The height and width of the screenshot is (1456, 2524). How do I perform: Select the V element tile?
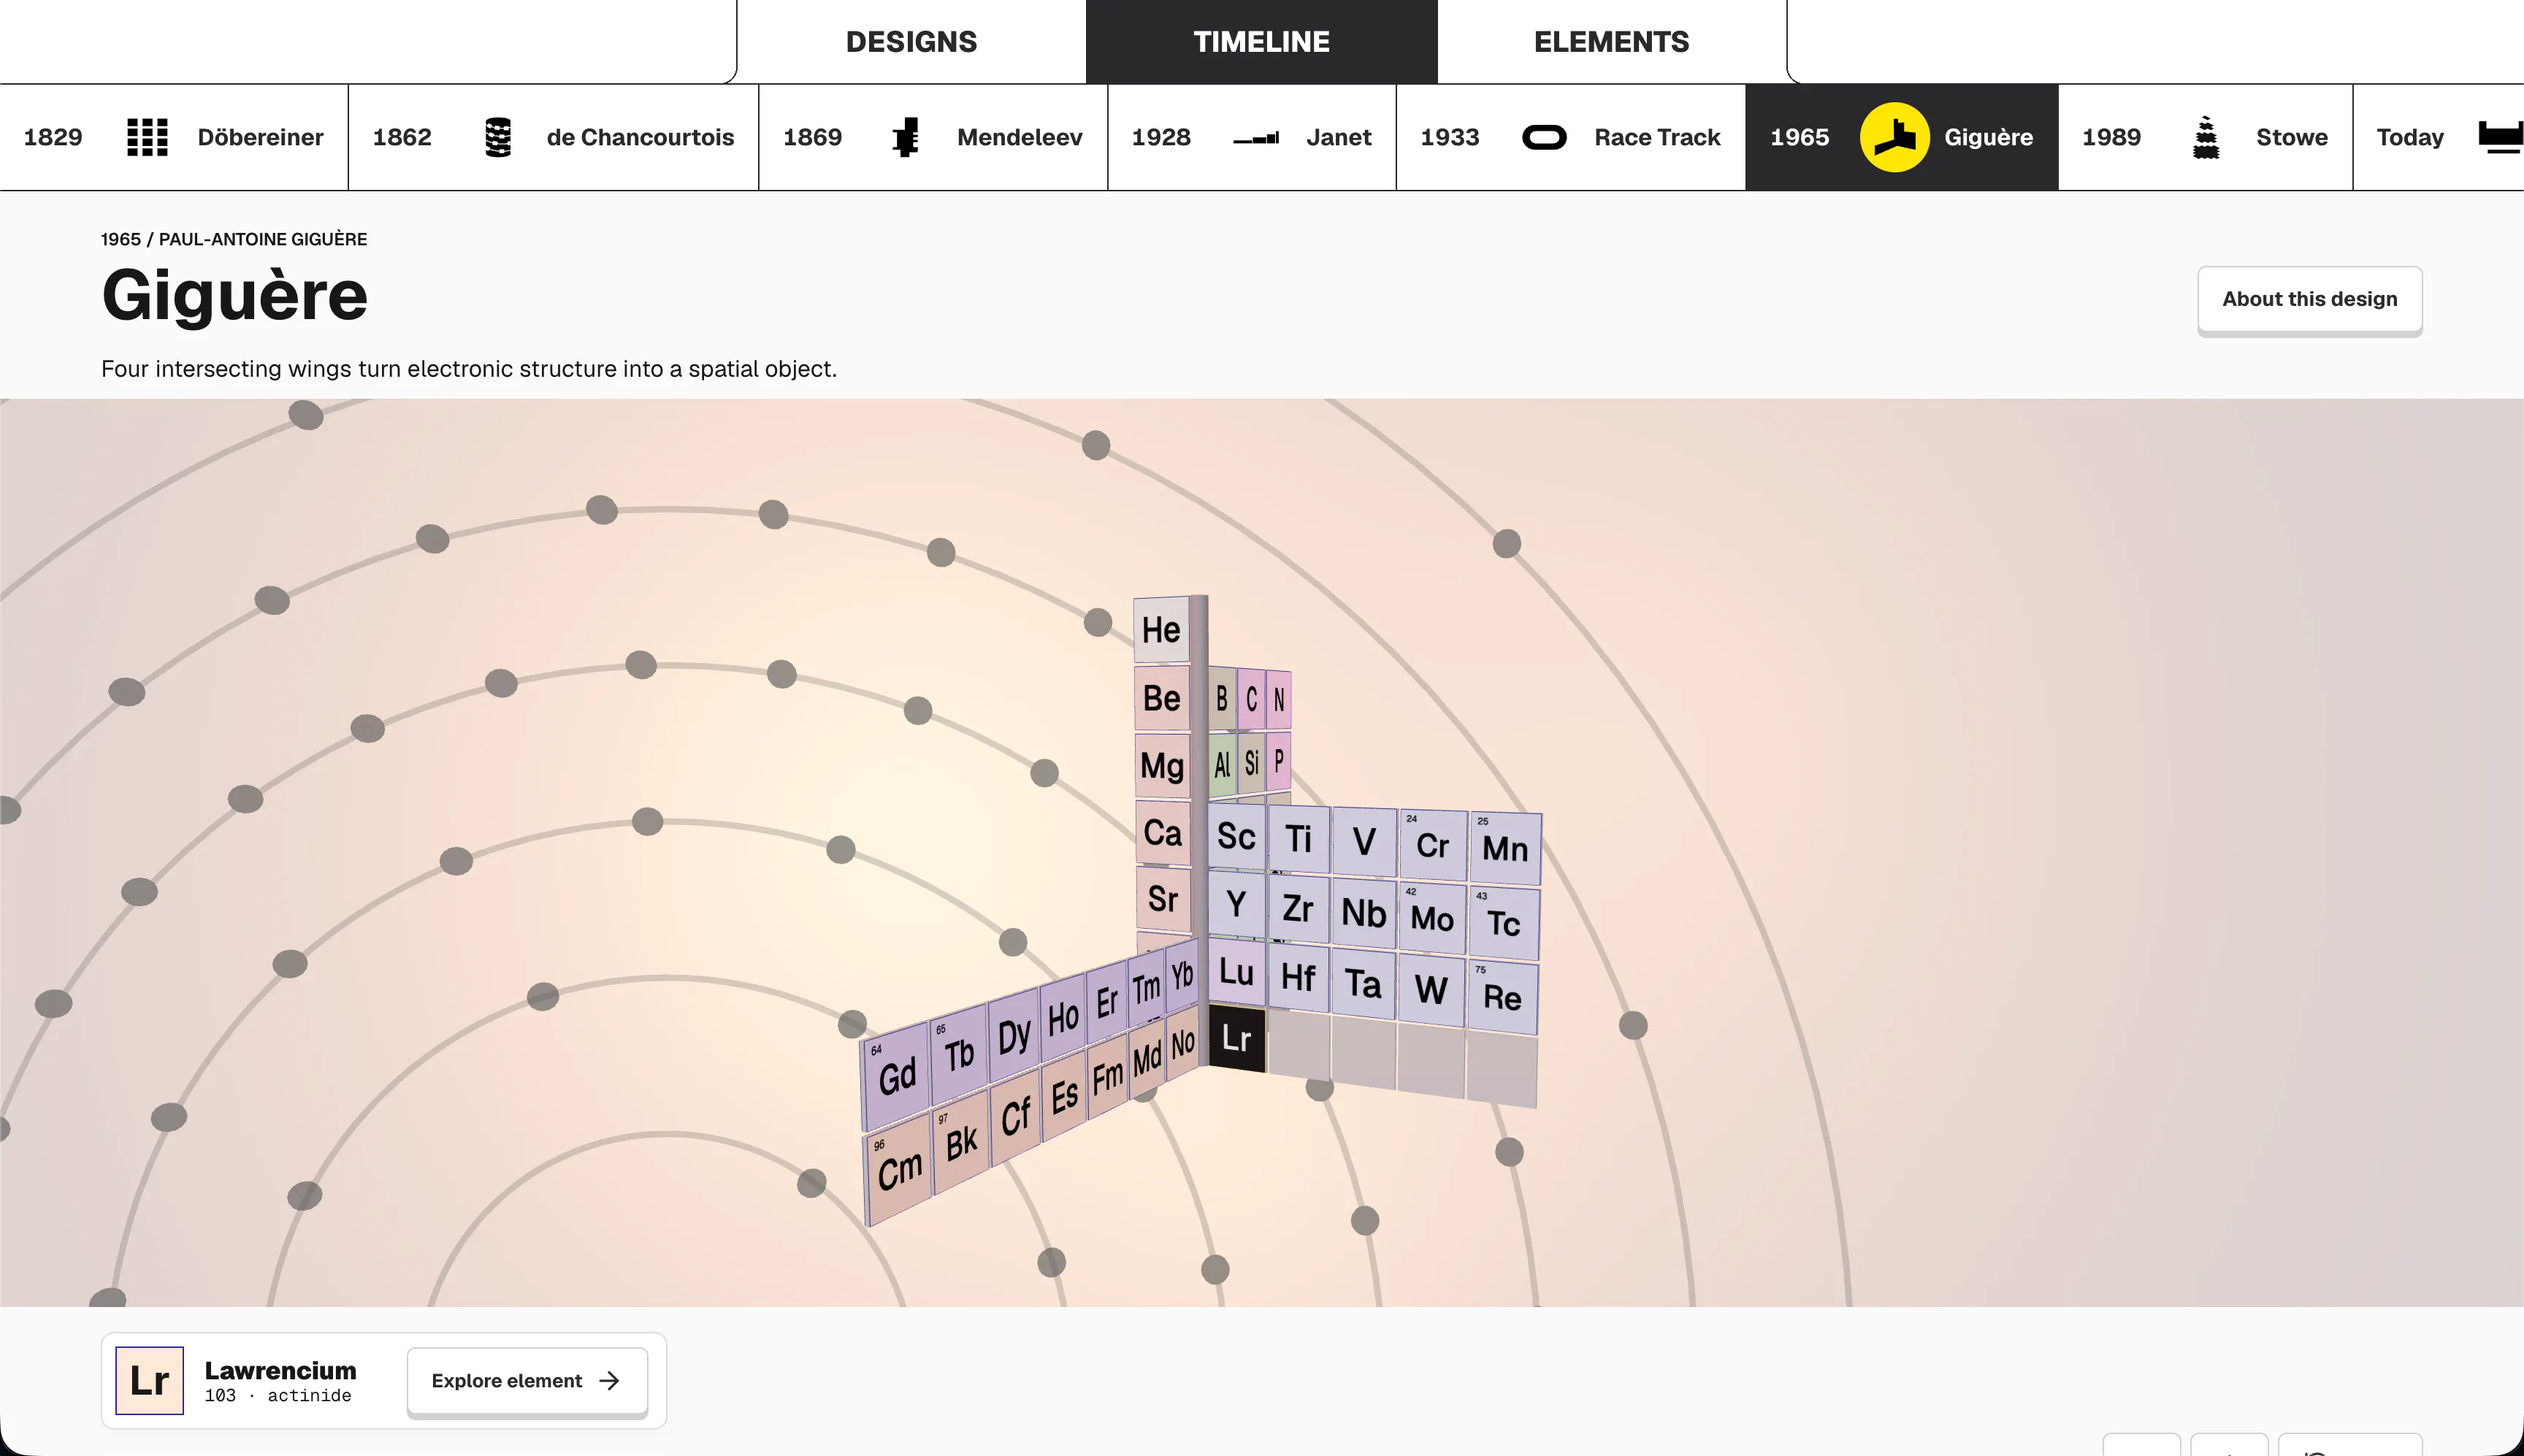pyautogui.click(x=1364, y=841)
